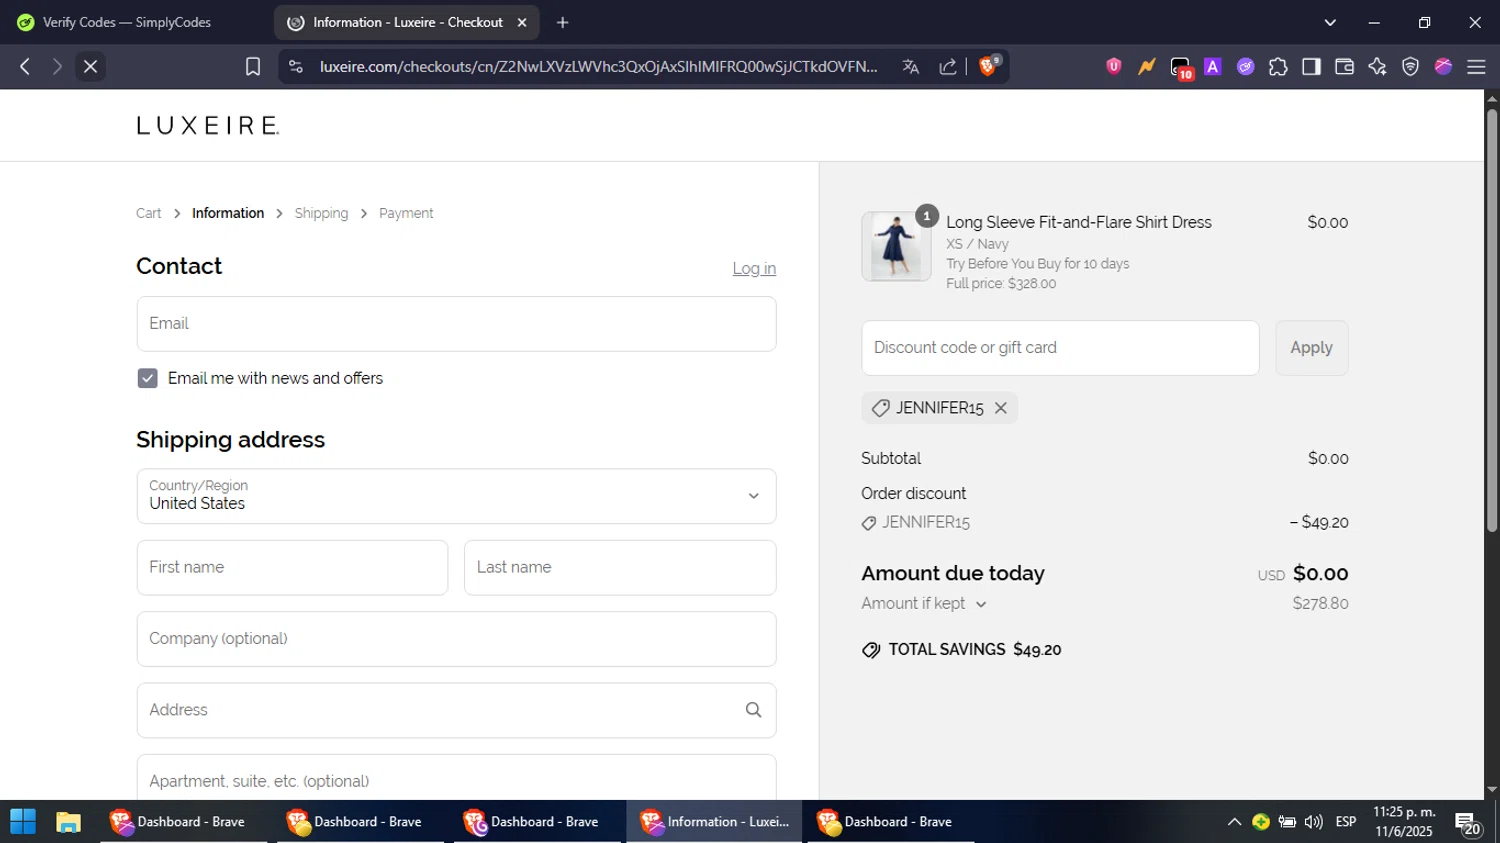The width and height of the screenshot is (1500, 843).
Task: Open notification center
Action: pyautogui.click(x=1468, y=823)
